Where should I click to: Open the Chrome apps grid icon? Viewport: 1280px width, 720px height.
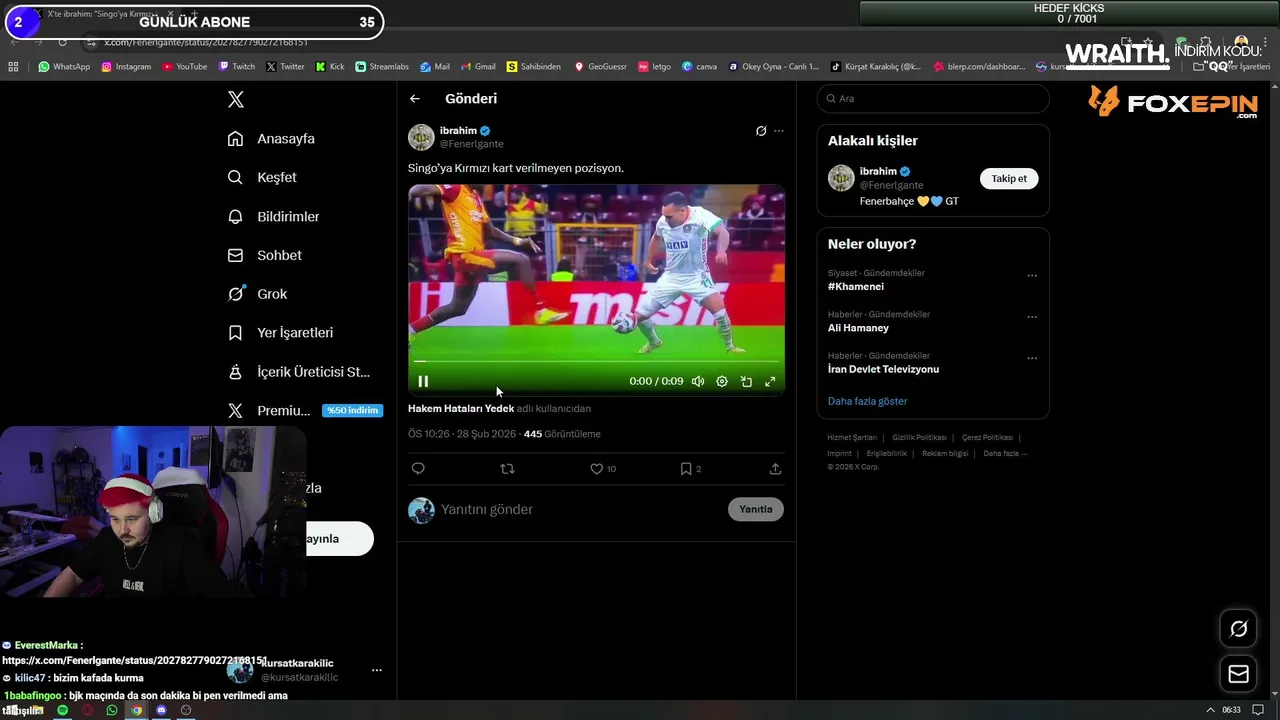13,67
